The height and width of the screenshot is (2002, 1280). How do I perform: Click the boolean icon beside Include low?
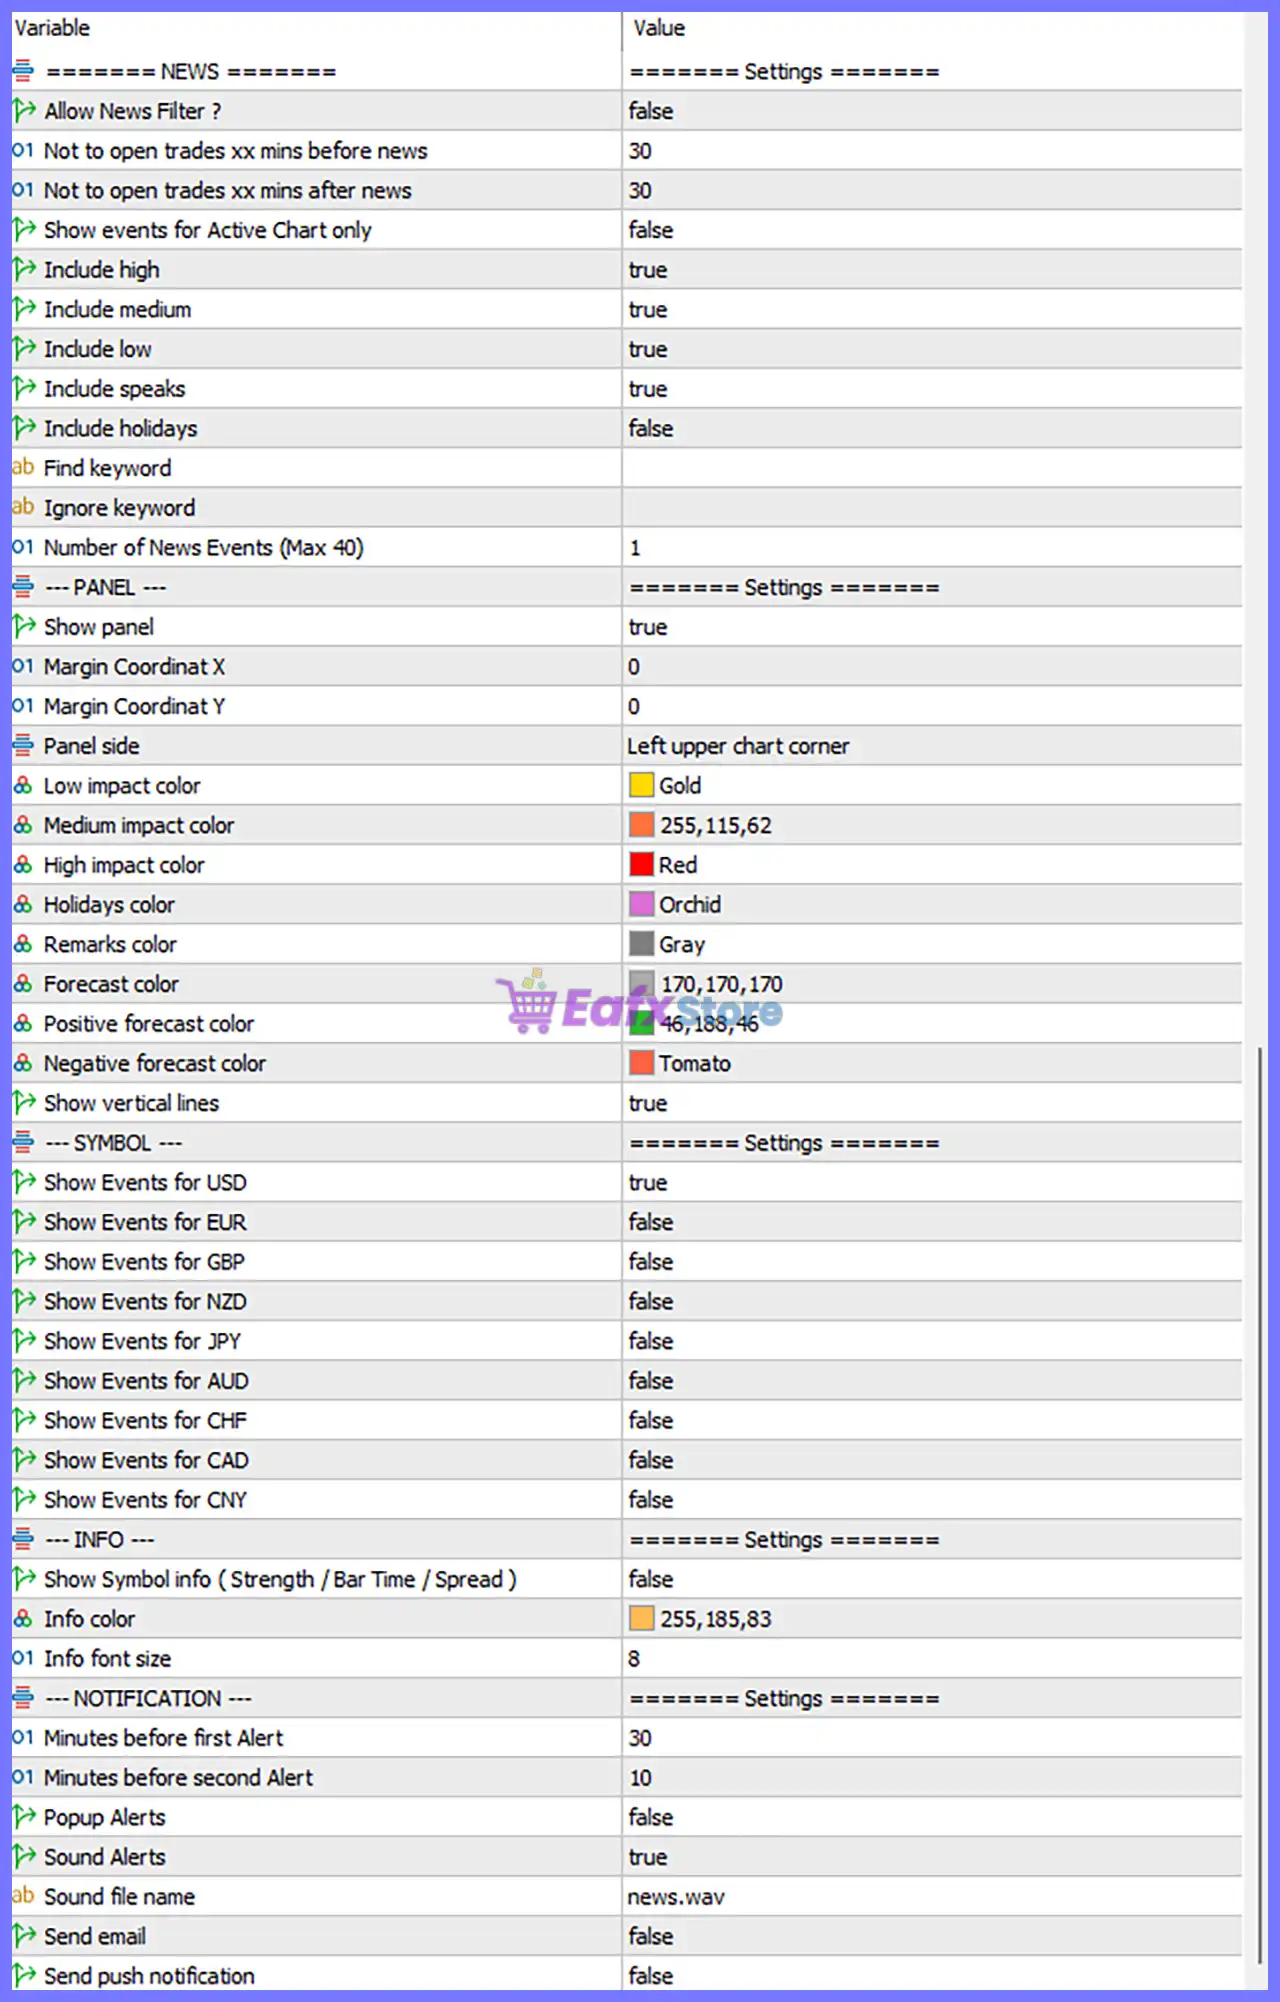24,349
